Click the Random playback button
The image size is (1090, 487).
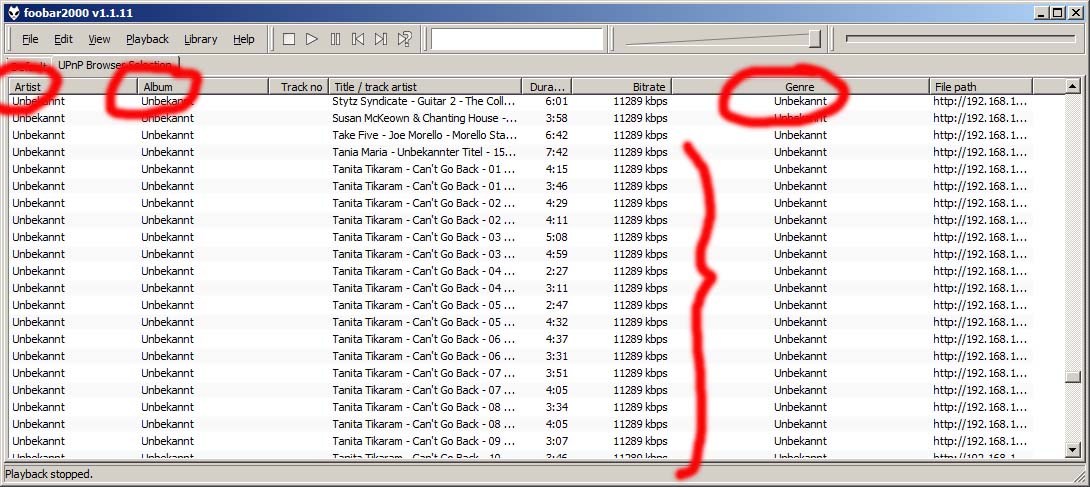[404, 39]
